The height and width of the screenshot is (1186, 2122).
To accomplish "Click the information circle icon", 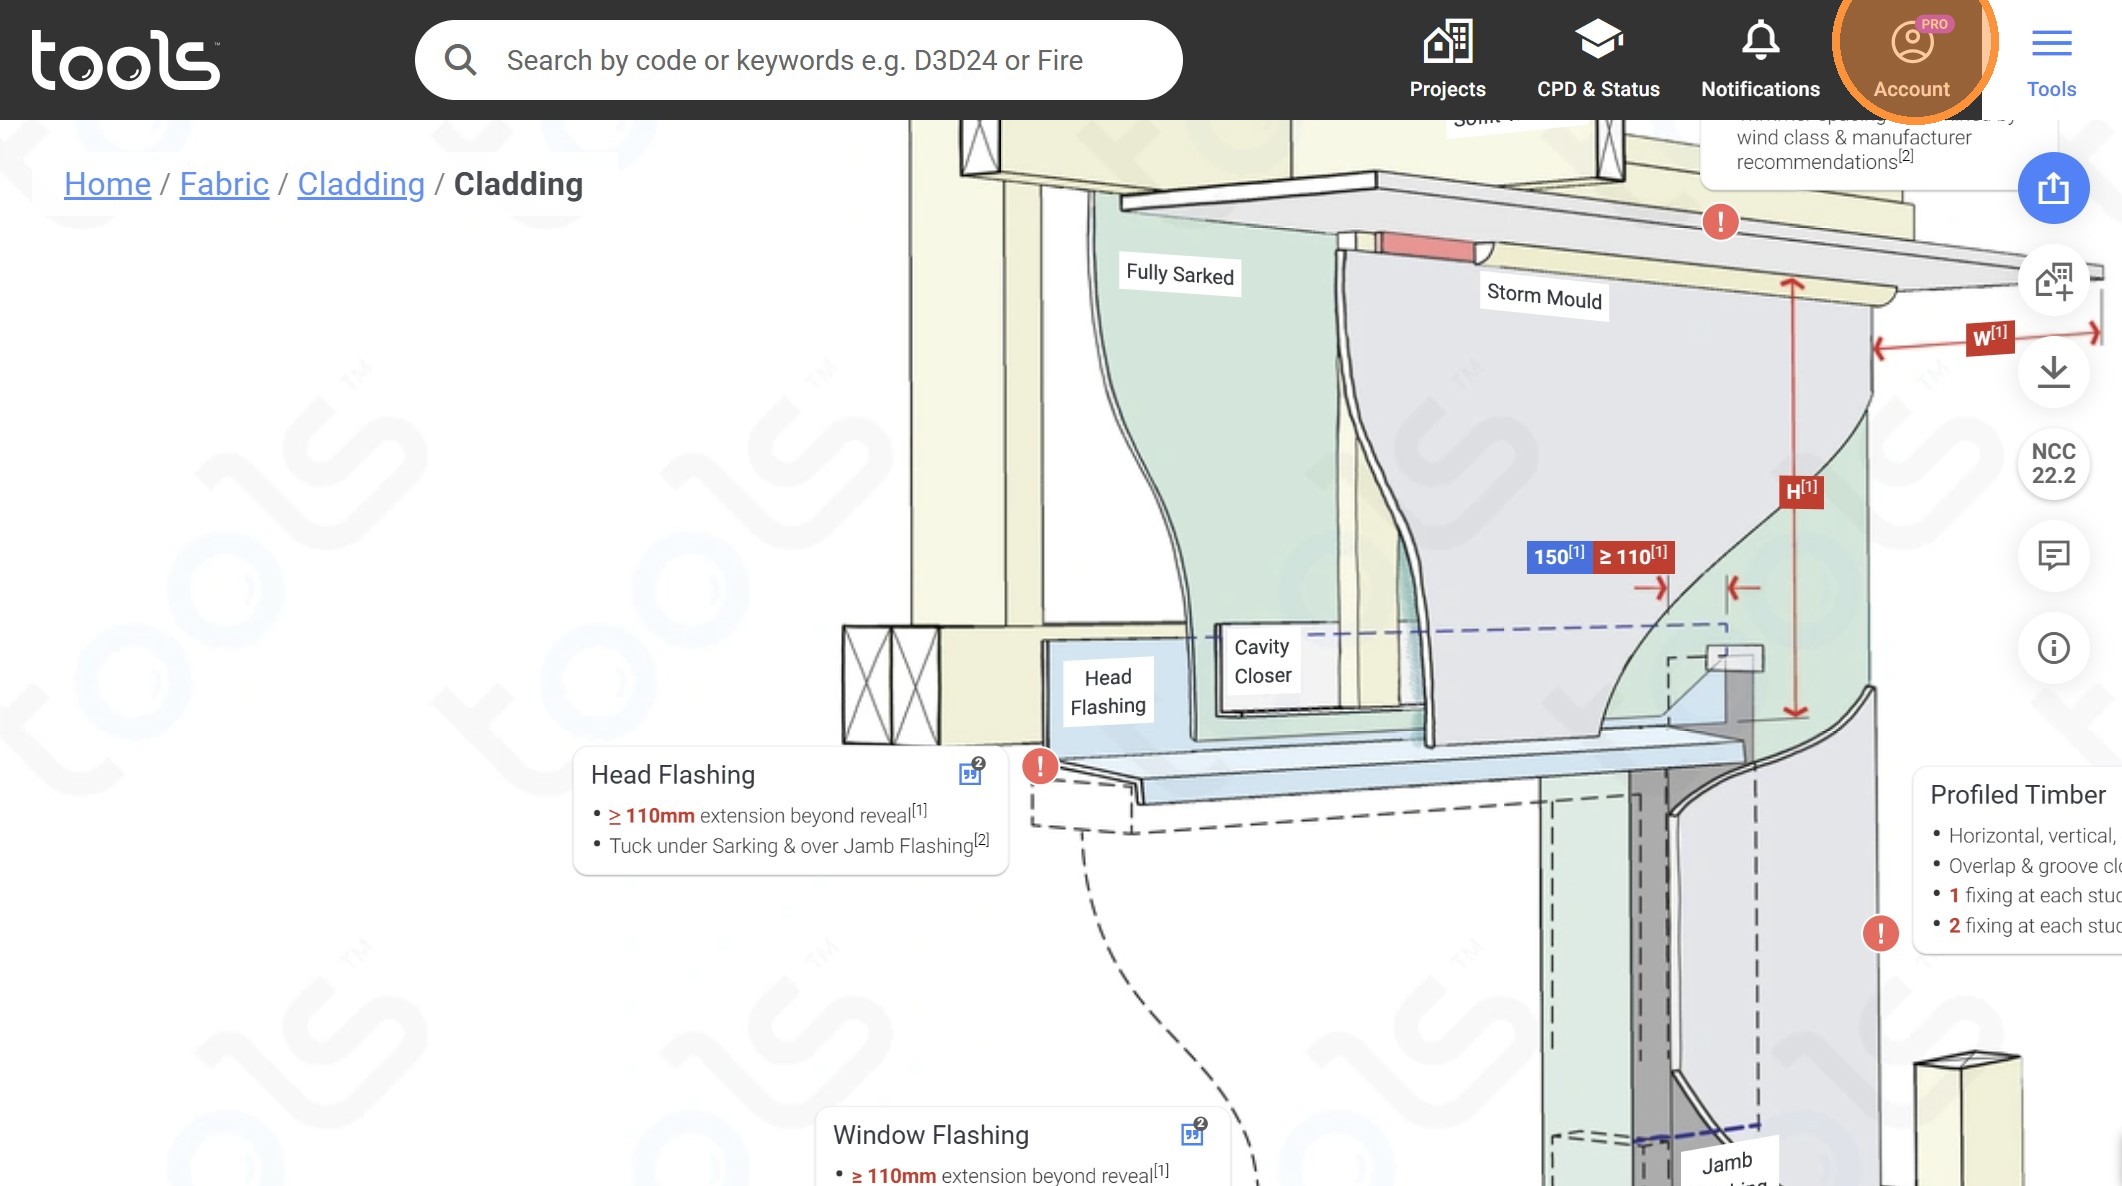I will (x=2053, y=648).
